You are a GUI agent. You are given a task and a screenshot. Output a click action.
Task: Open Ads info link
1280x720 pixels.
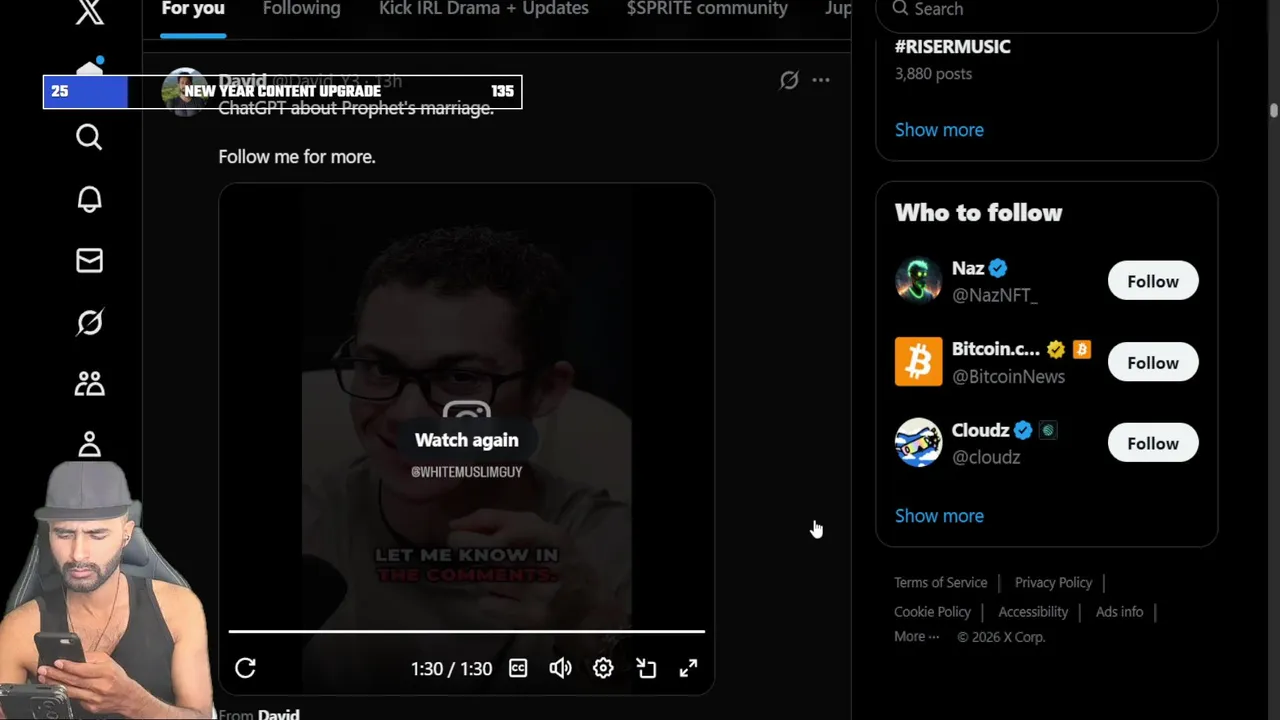tap(1119, 611)
